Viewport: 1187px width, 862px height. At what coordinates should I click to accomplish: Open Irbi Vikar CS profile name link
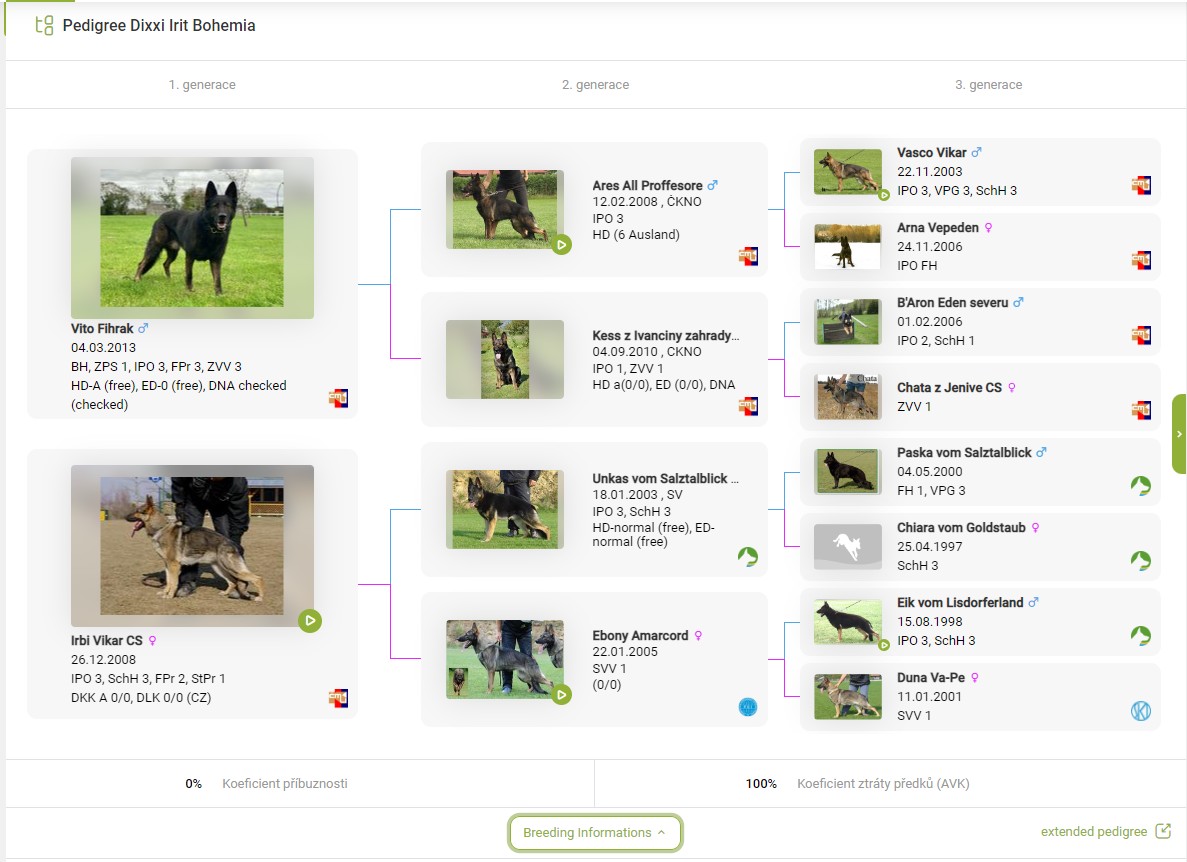coord(107,640)
